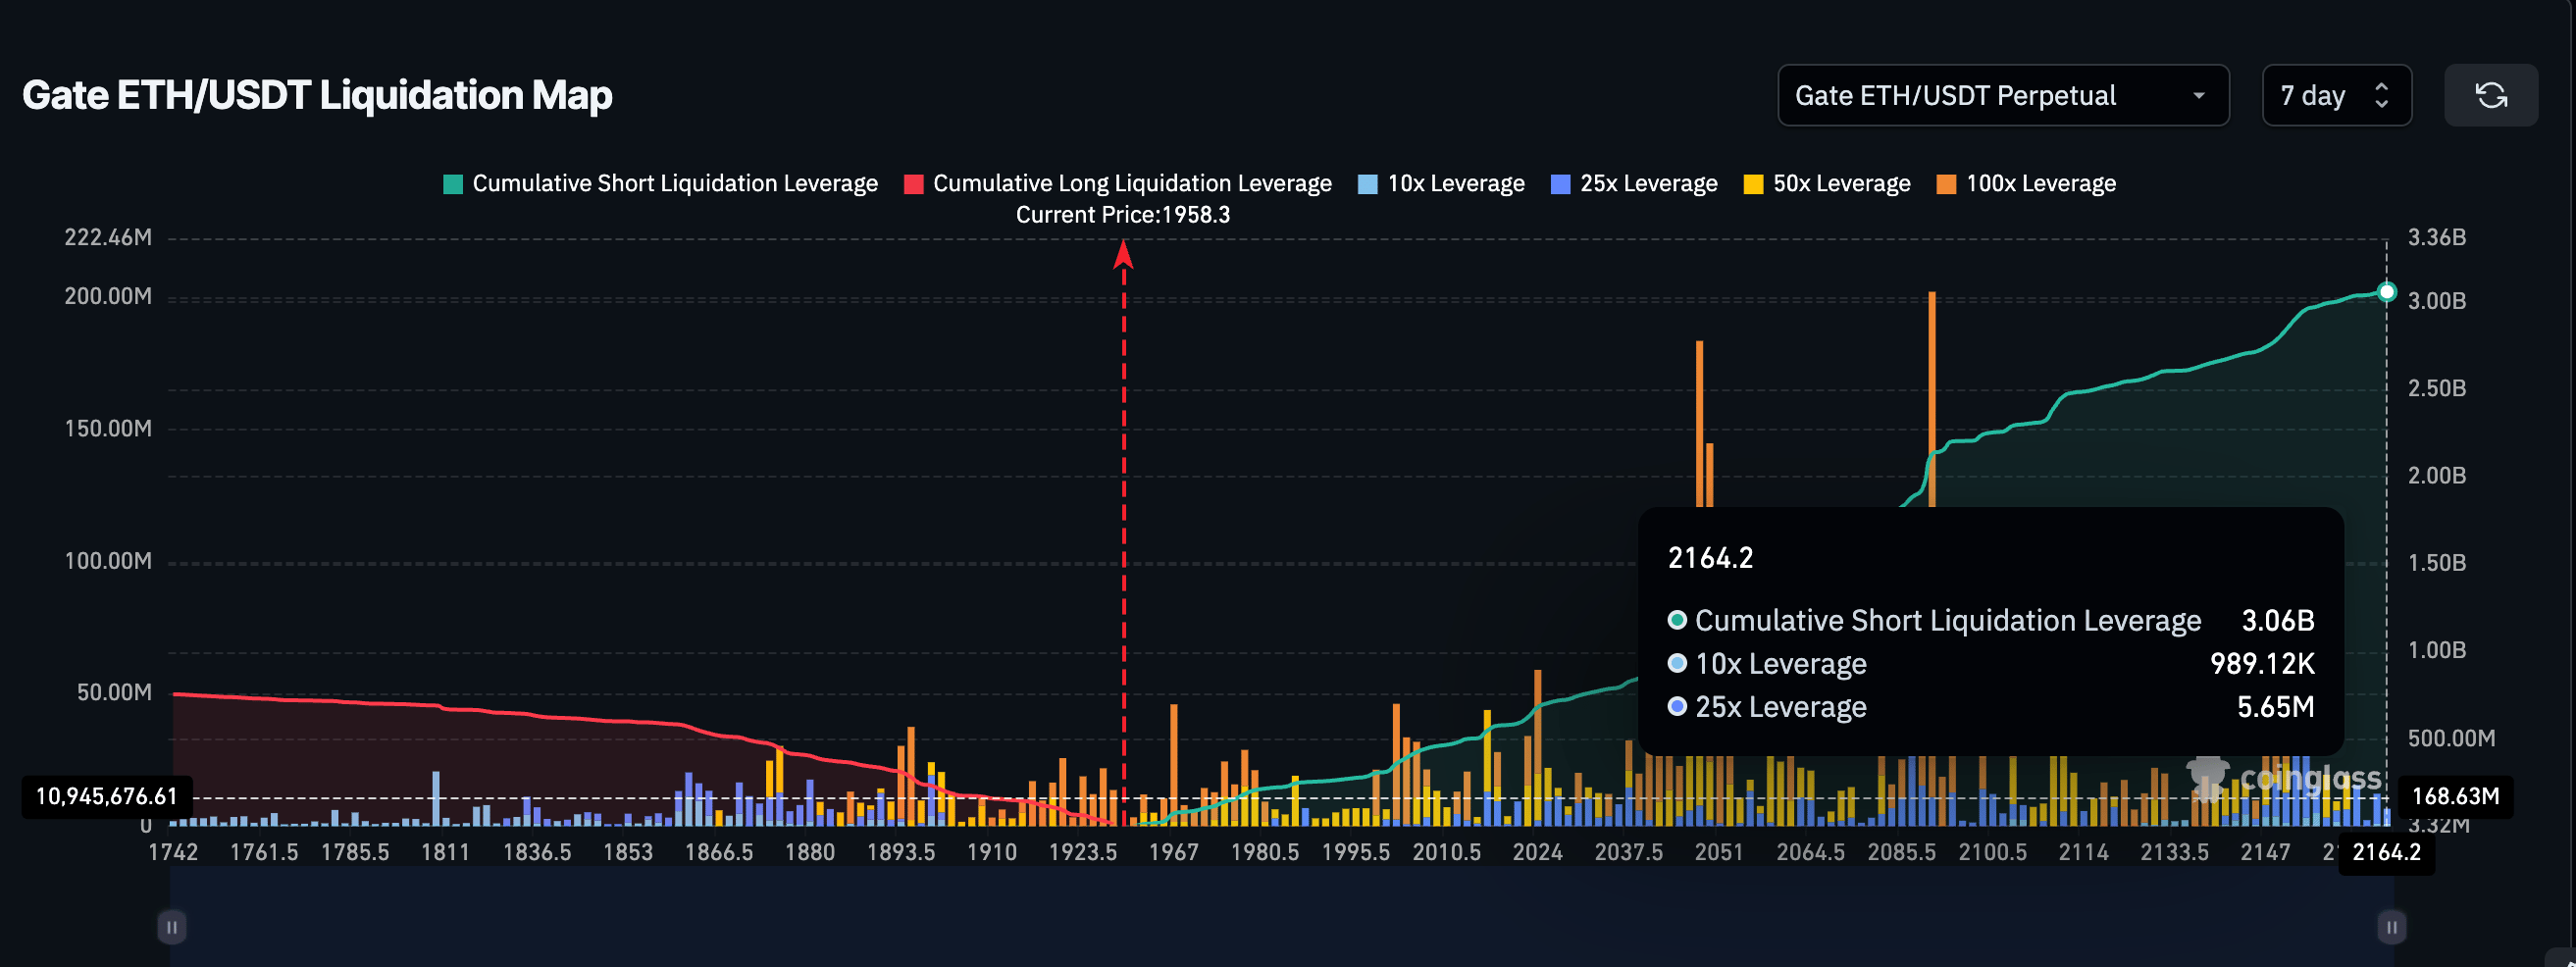2576x967 pixels.
Task: Click the Current Price:1958.3 label
Action: (1122, 215)
